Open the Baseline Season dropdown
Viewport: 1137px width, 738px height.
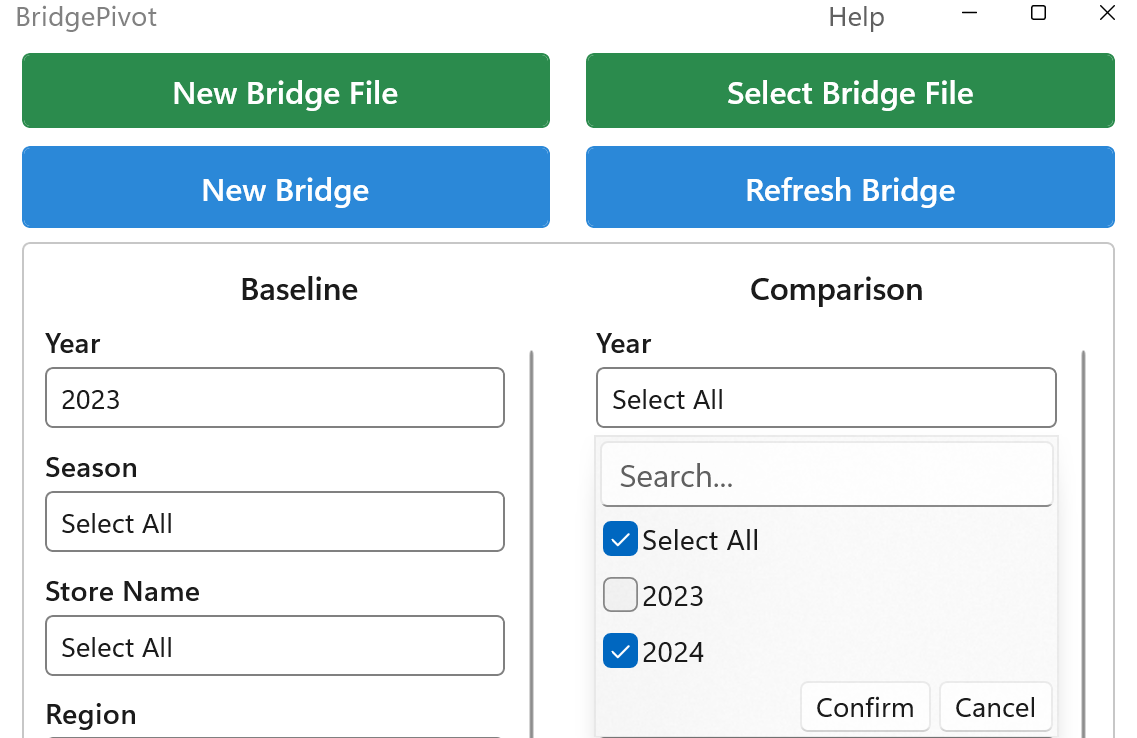tap(274, 521)
